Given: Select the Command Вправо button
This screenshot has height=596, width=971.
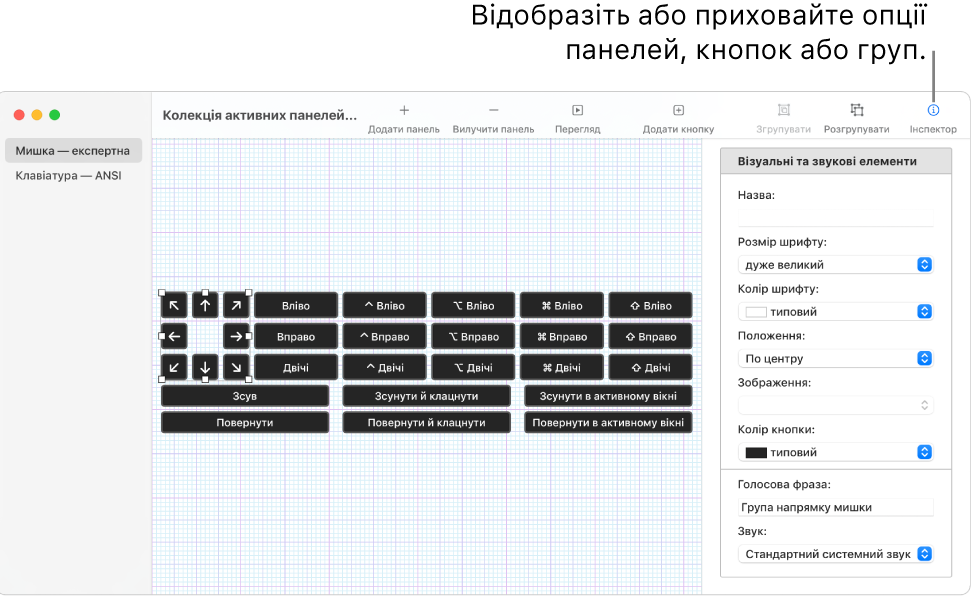Looking at the screenshot, I should tap(562, 336).
